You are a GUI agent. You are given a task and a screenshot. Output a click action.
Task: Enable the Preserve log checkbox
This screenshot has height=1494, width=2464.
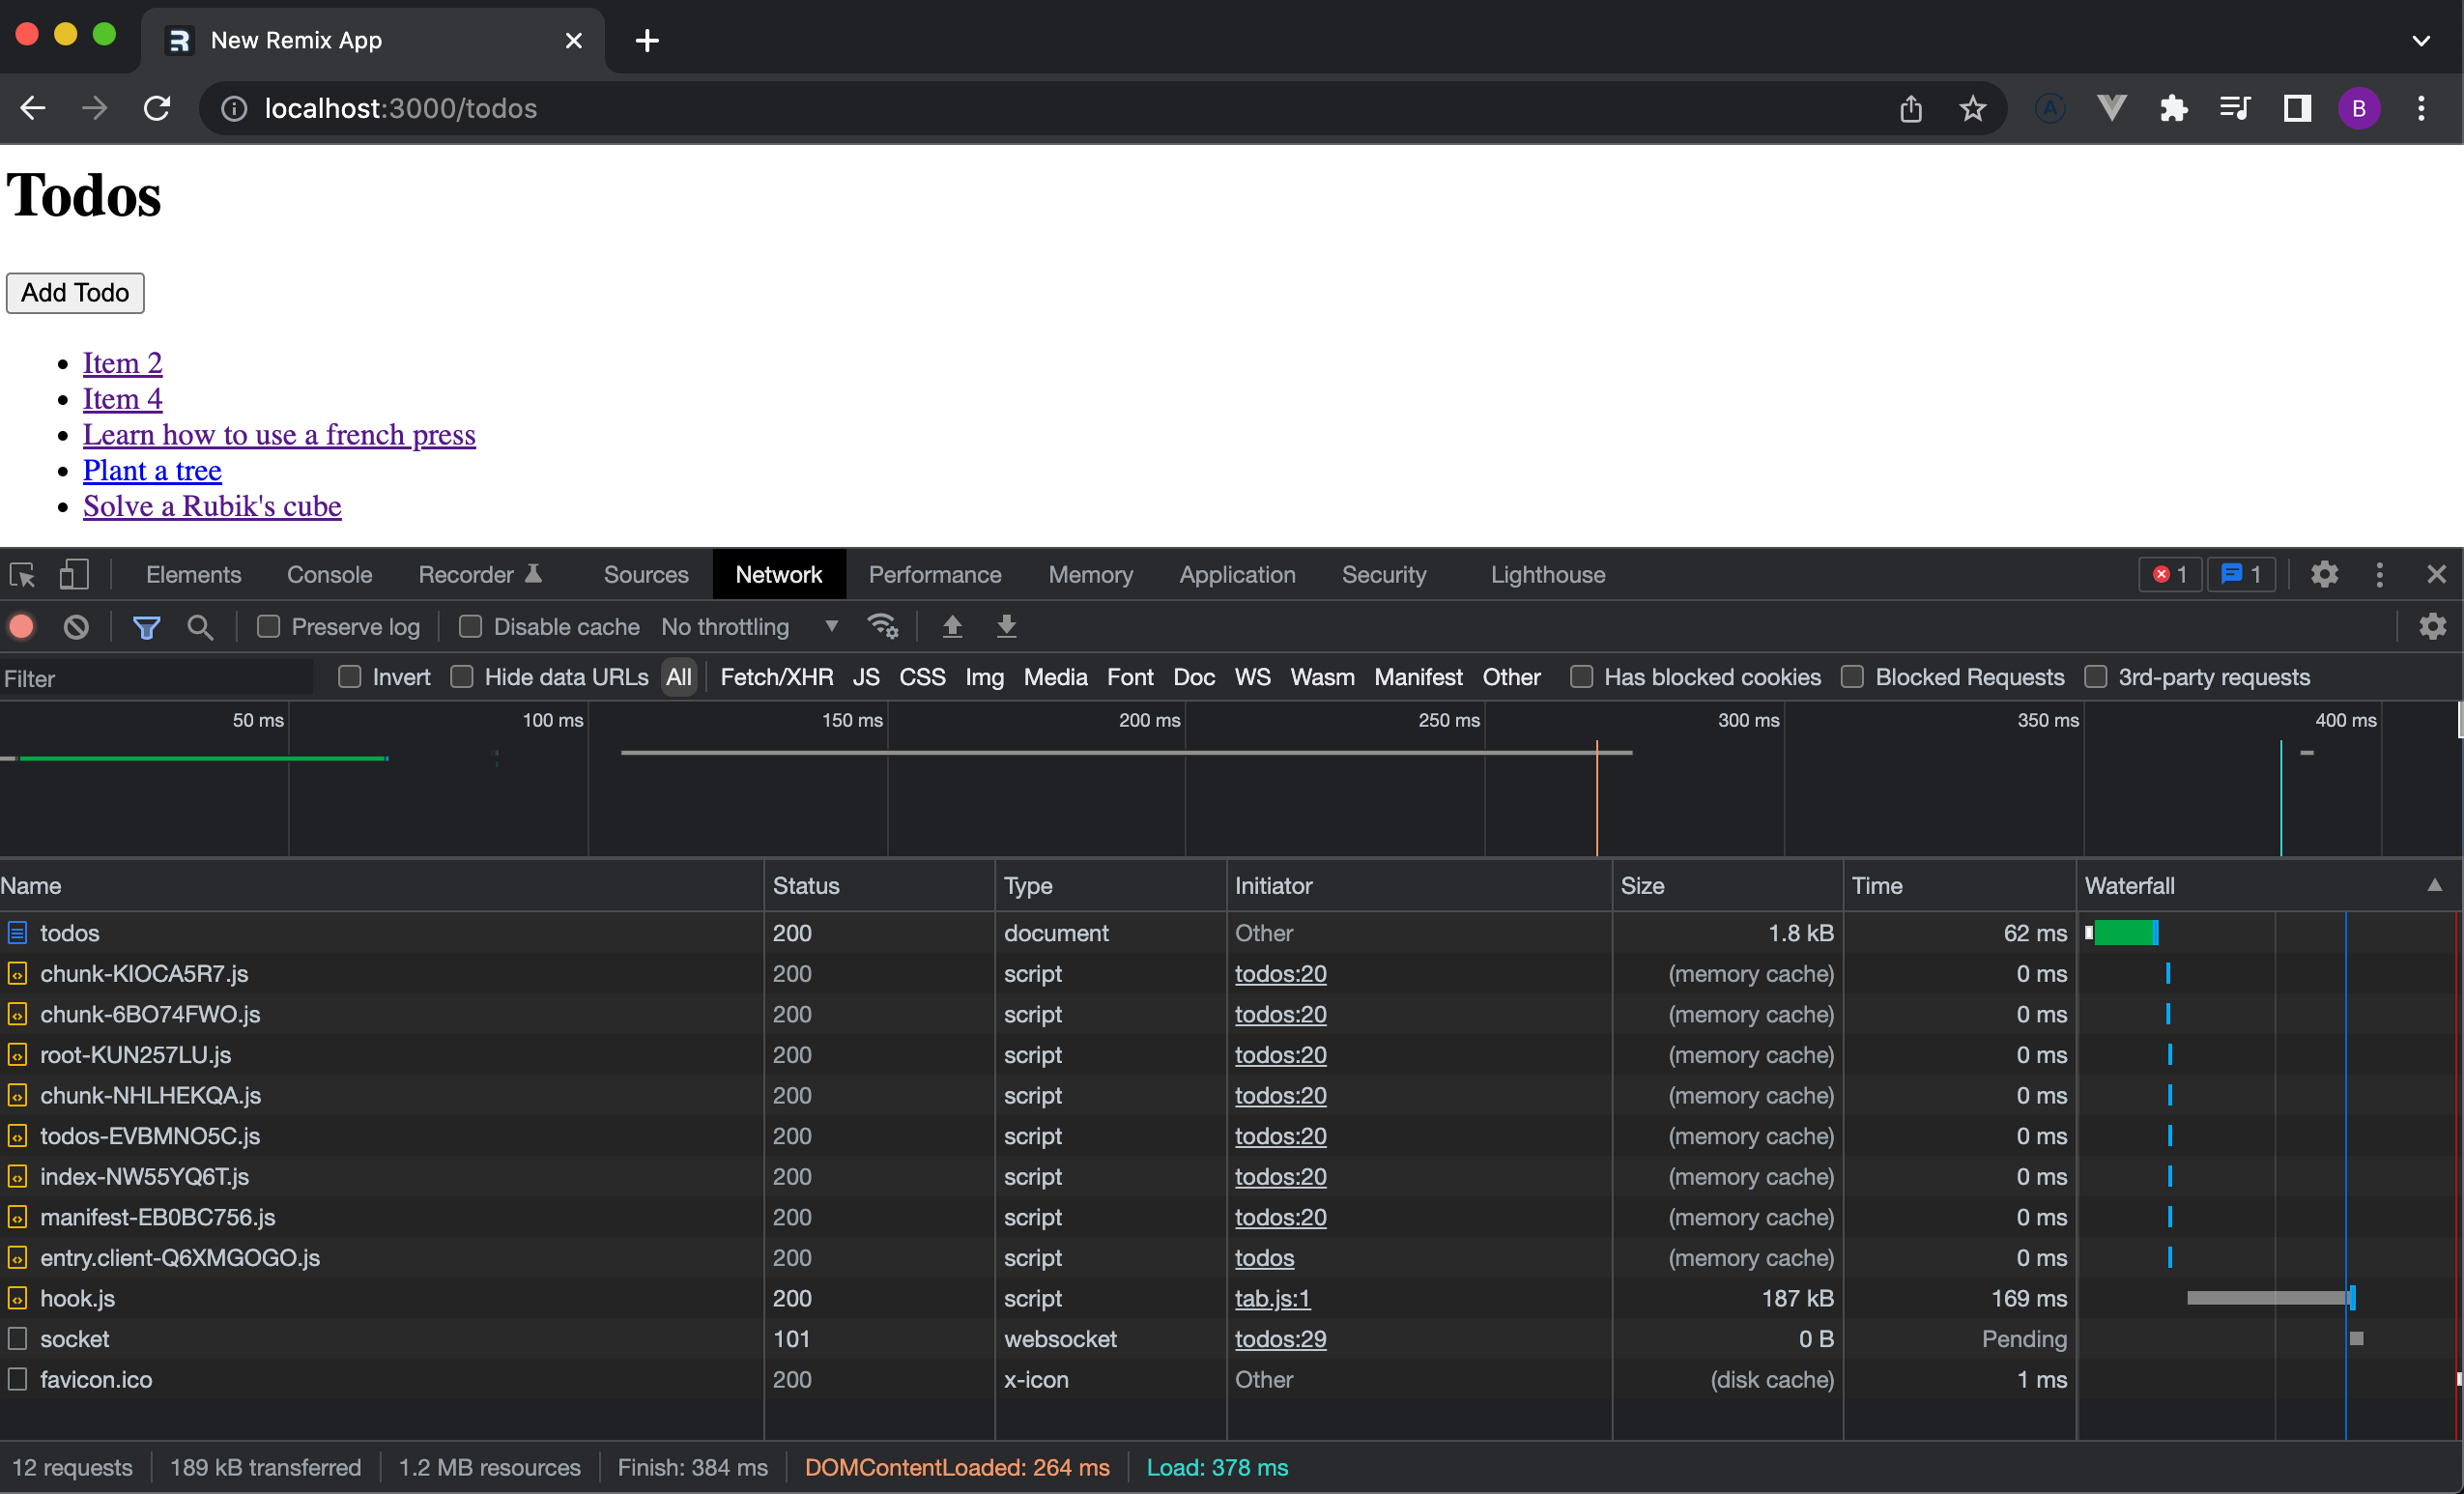[x=268, y=627]
